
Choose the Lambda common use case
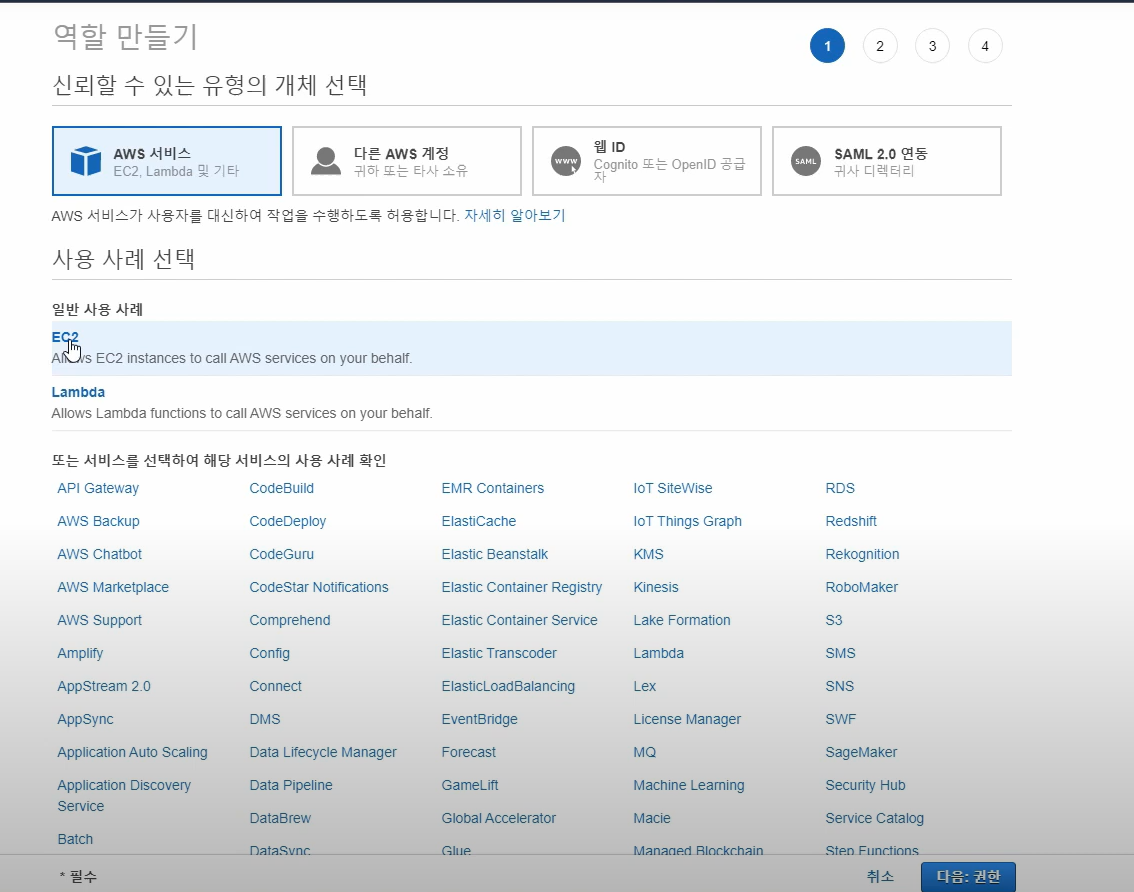[x=532, y=402]
